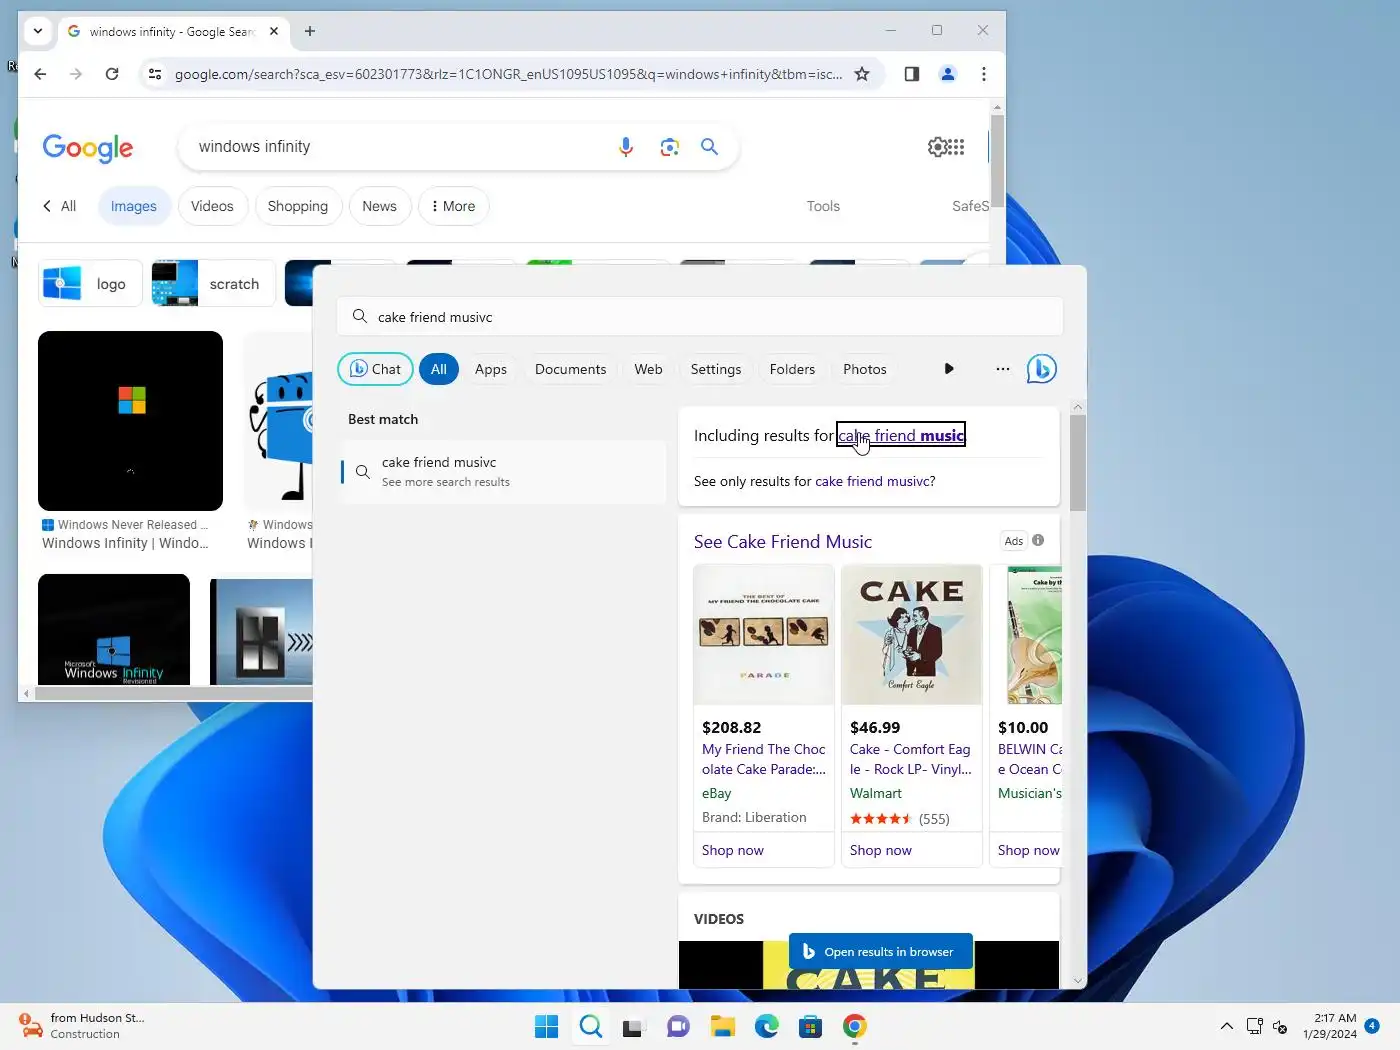Click Open results in browser
Image resolution: width=1400 pixels, height=1050 pixels.
(881, 952)
